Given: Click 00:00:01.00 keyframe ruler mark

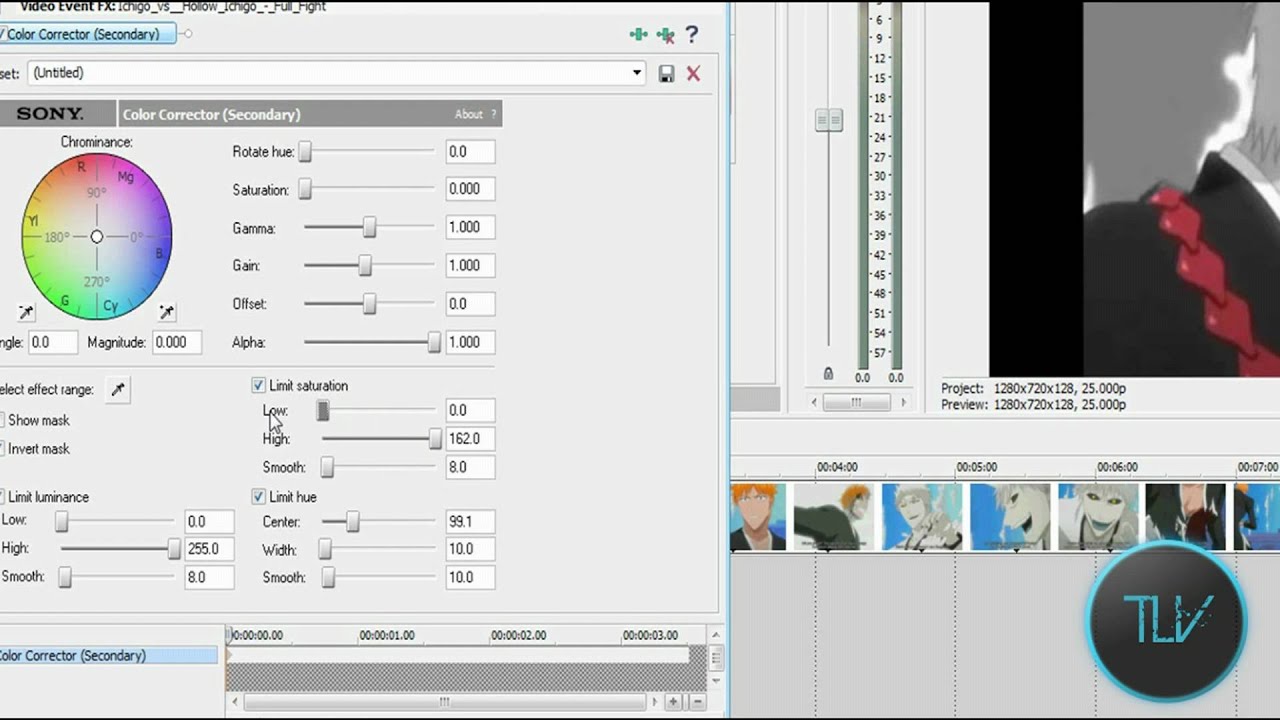Looking at the screenshot, I should tap(387, 635).
